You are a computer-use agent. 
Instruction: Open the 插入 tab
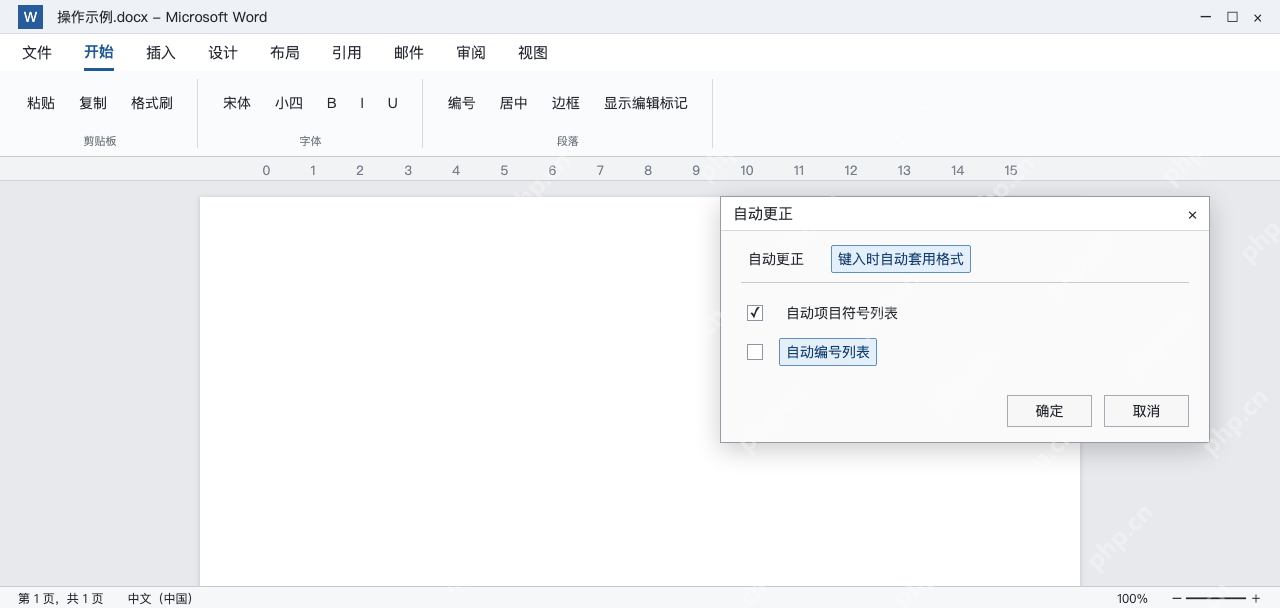point(161,53)
